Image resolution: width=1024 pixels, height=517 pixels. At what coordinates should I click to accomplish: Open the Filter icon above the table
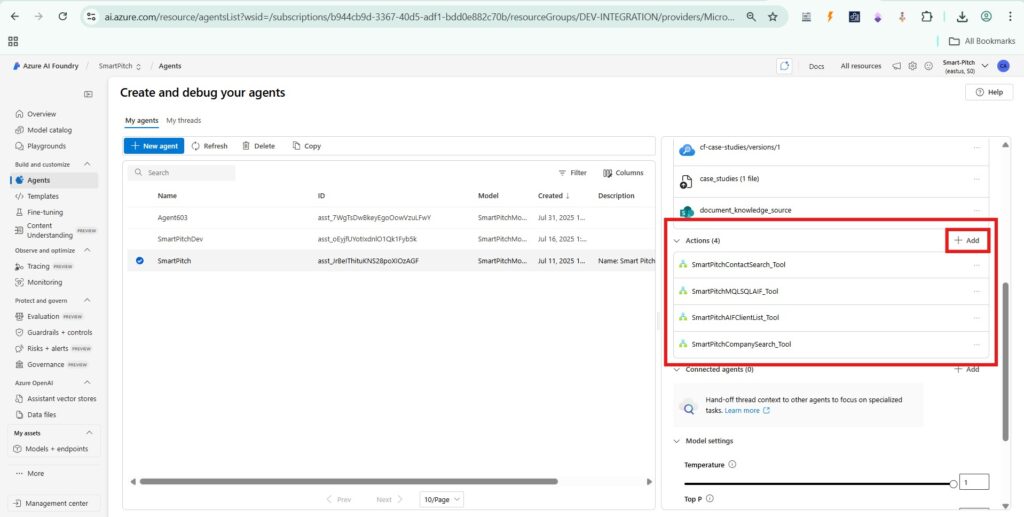562,173
